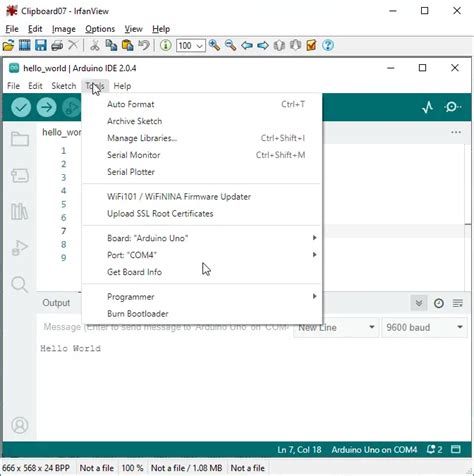Open the IrfanView Image menu
The image size is (474, 476).
coord(64,29)
